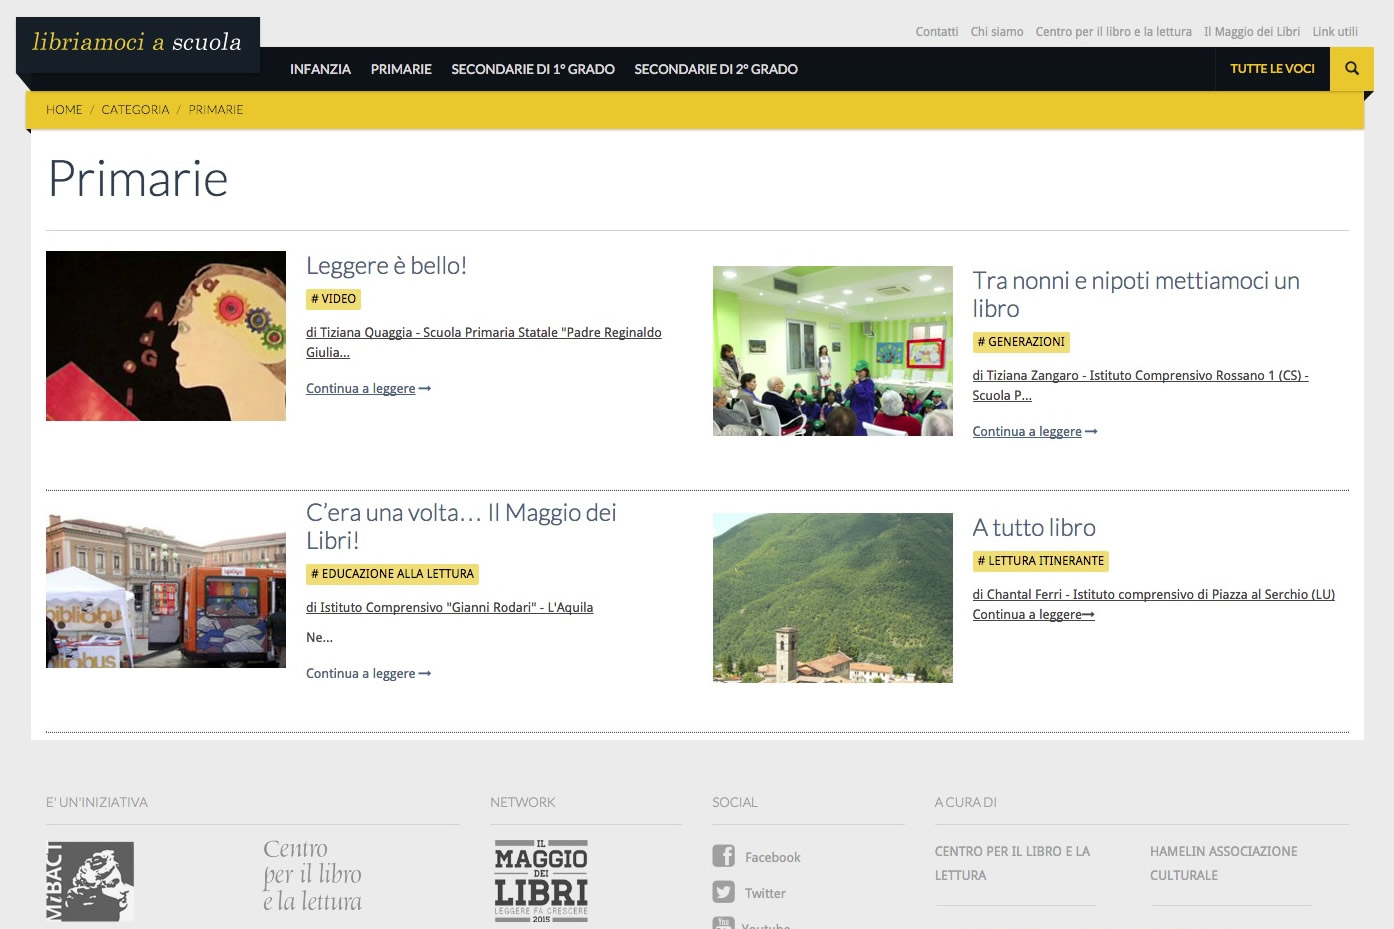Click the libriamoci a scuola logo
The height and width of the screenshot is (929, 1394).
tap(137, 42)
